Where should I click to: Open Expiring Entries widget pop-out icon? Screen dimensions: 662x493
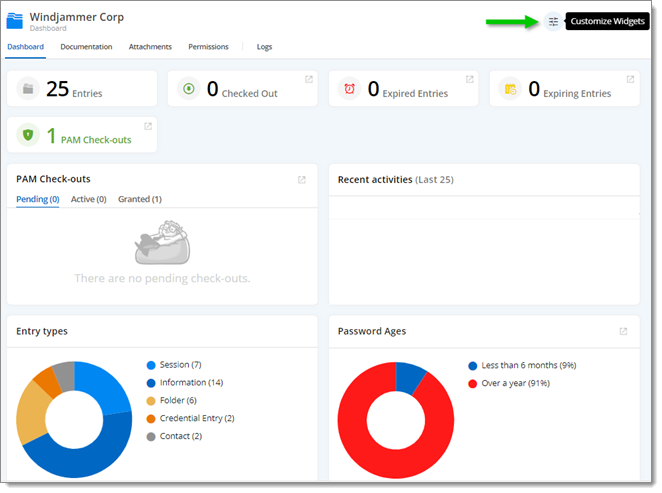[x=630, y=79]
